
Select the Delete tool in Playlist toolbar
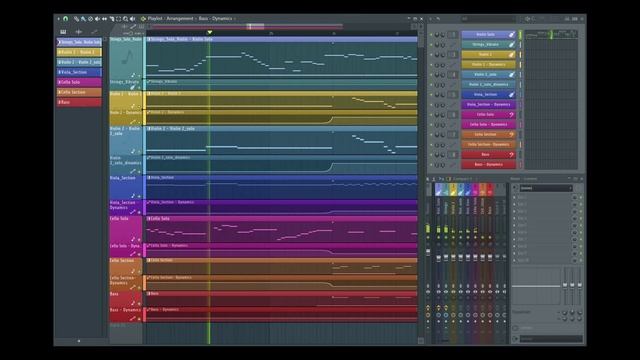tap(90, 19)
